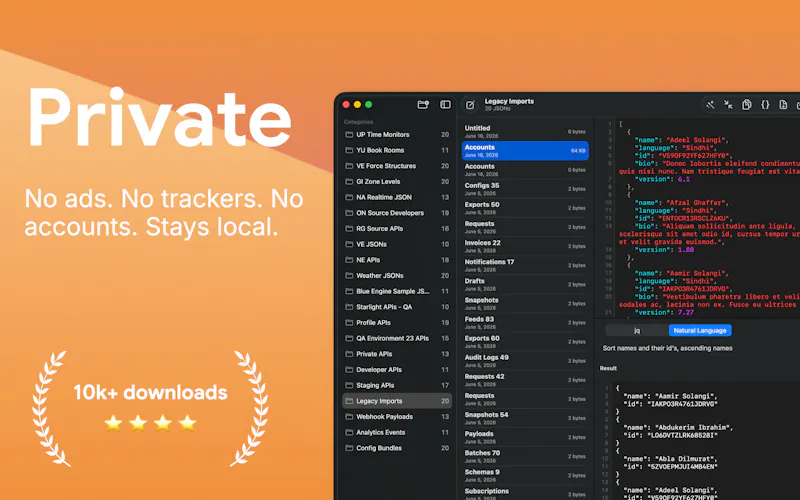Screen dimensions: 800x500
Task: Select the Feeds 83 document
Action: pos(525,323)
